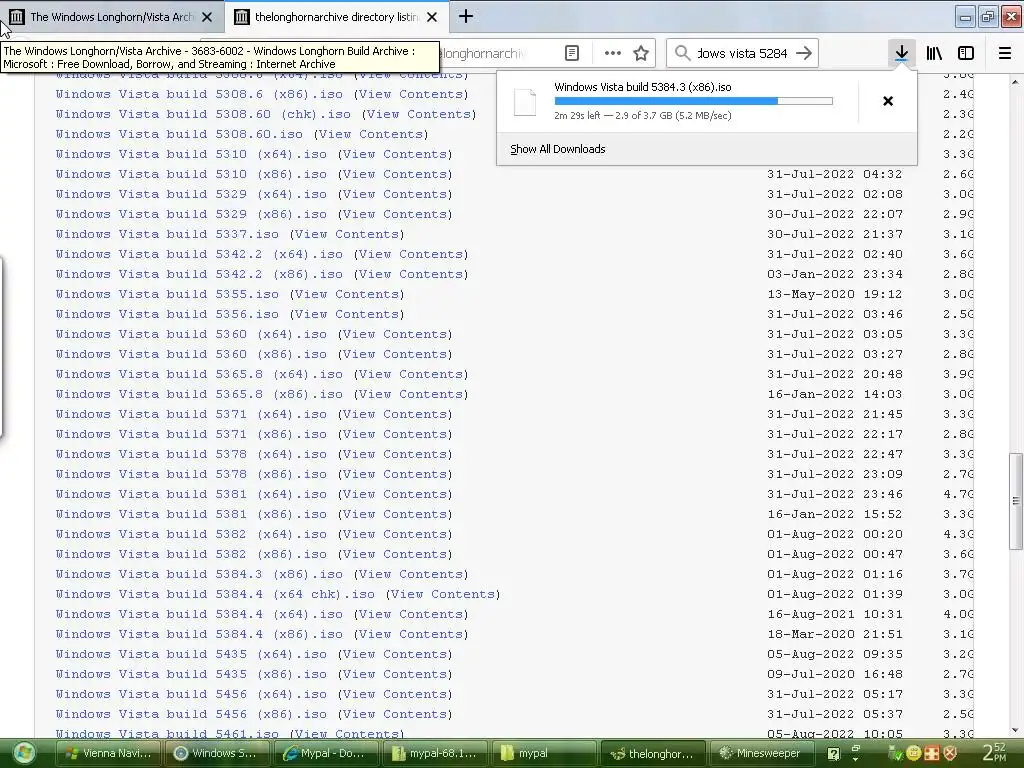
Task: Close the Windows Longhorn/Vista Archive tab
Action: [207, 17]
